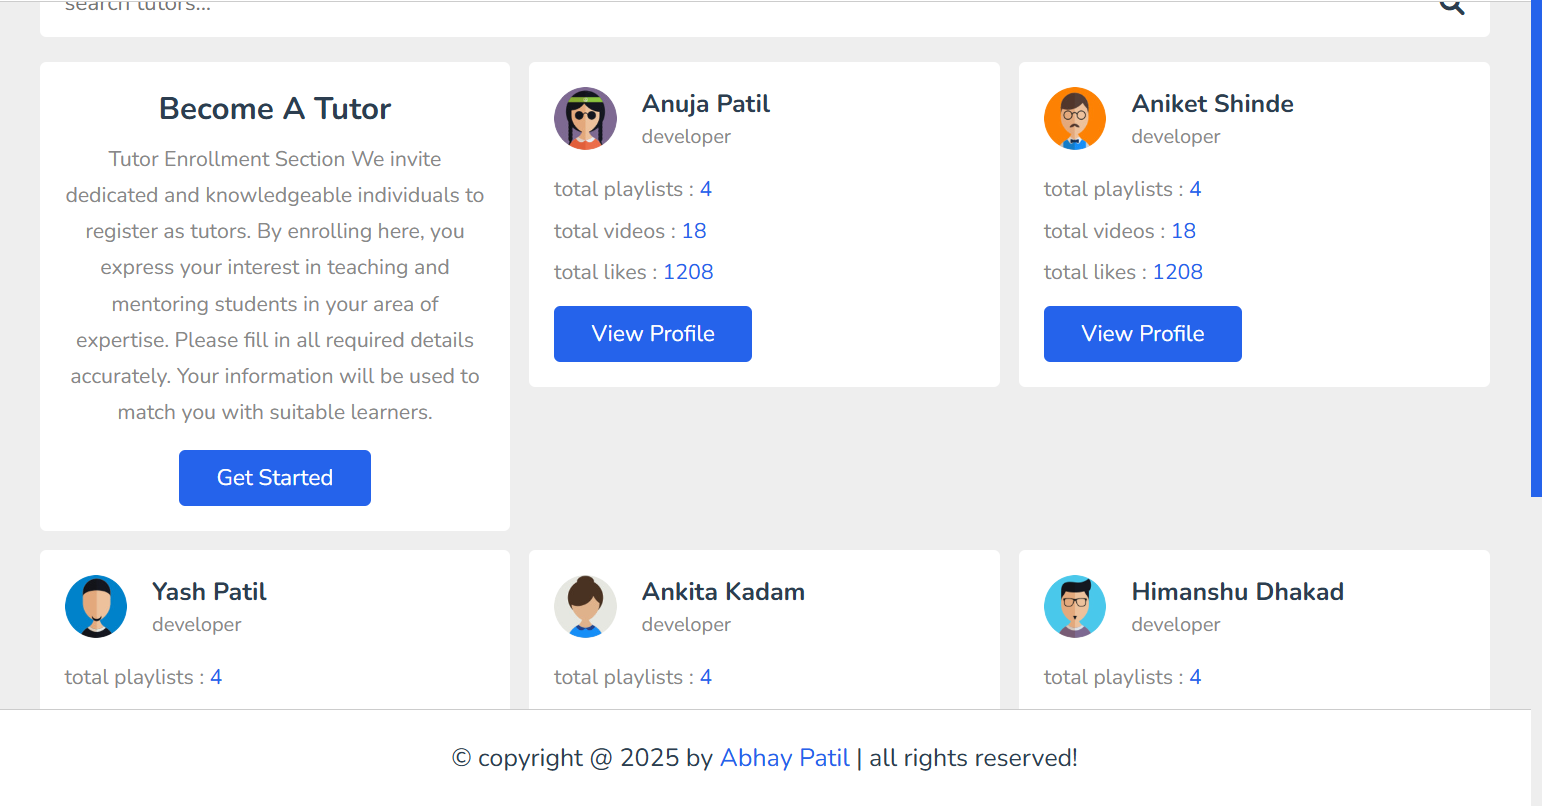The height and width of the screenshot is (806, 1542).
Task: Click Ankita Kadam's avatar icon
Action: coord(585,606)
